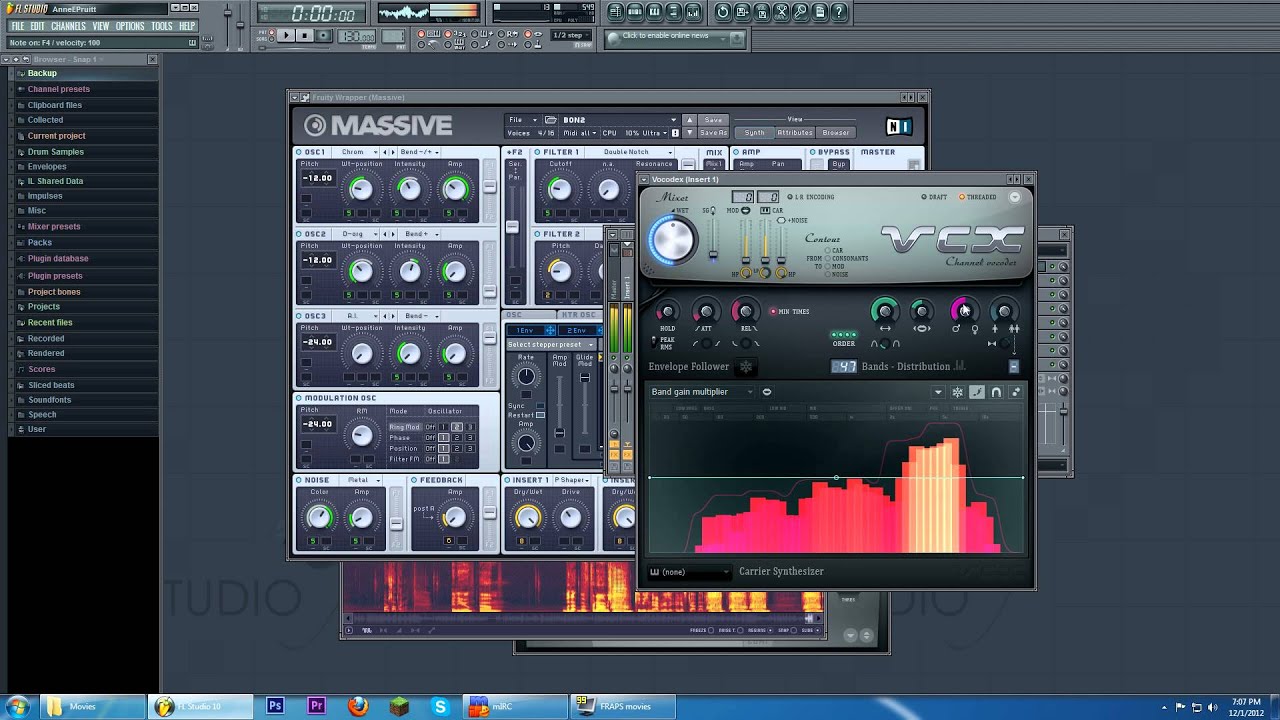Switch to the Browser view tab in Massive
The image size is (1280, 720).
coord(836,133)
